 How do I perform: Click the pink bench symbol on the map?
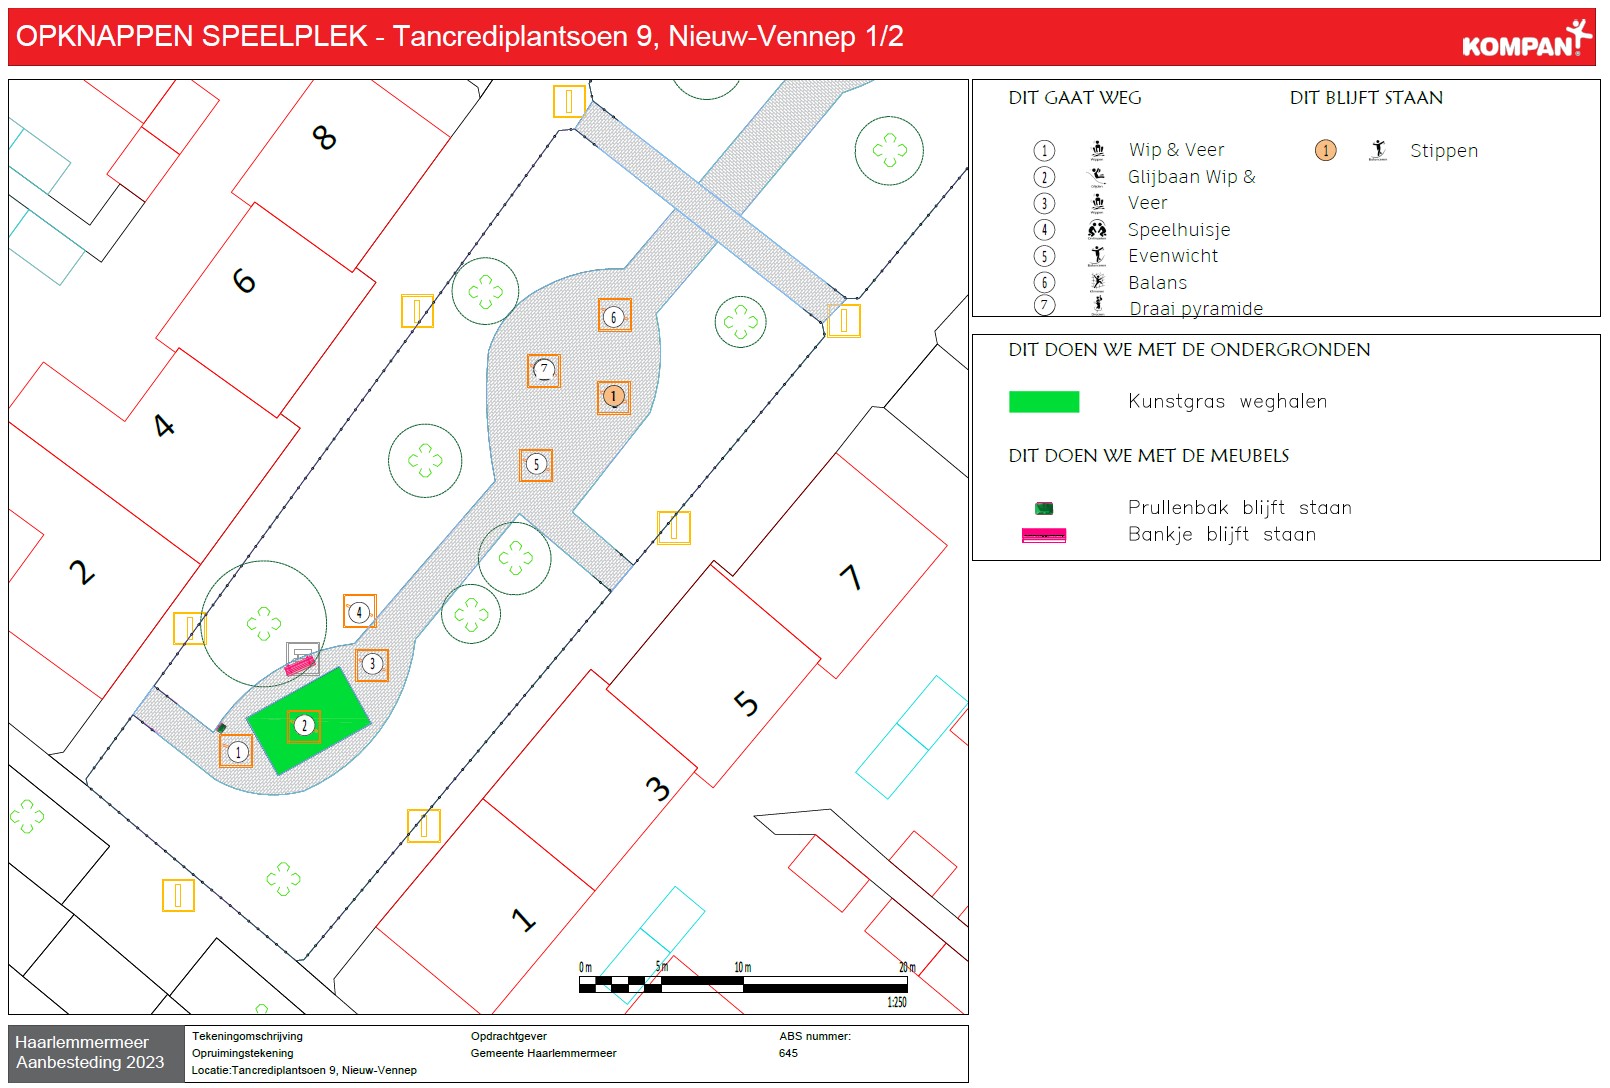tap(299, 663)
